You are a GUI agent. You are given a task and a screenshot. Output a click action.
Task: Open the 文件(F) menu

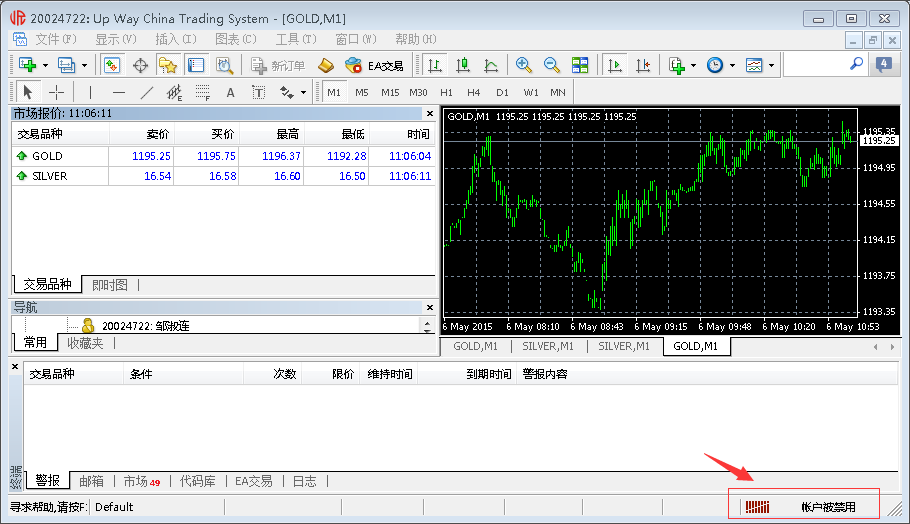[x=56, y=39]
